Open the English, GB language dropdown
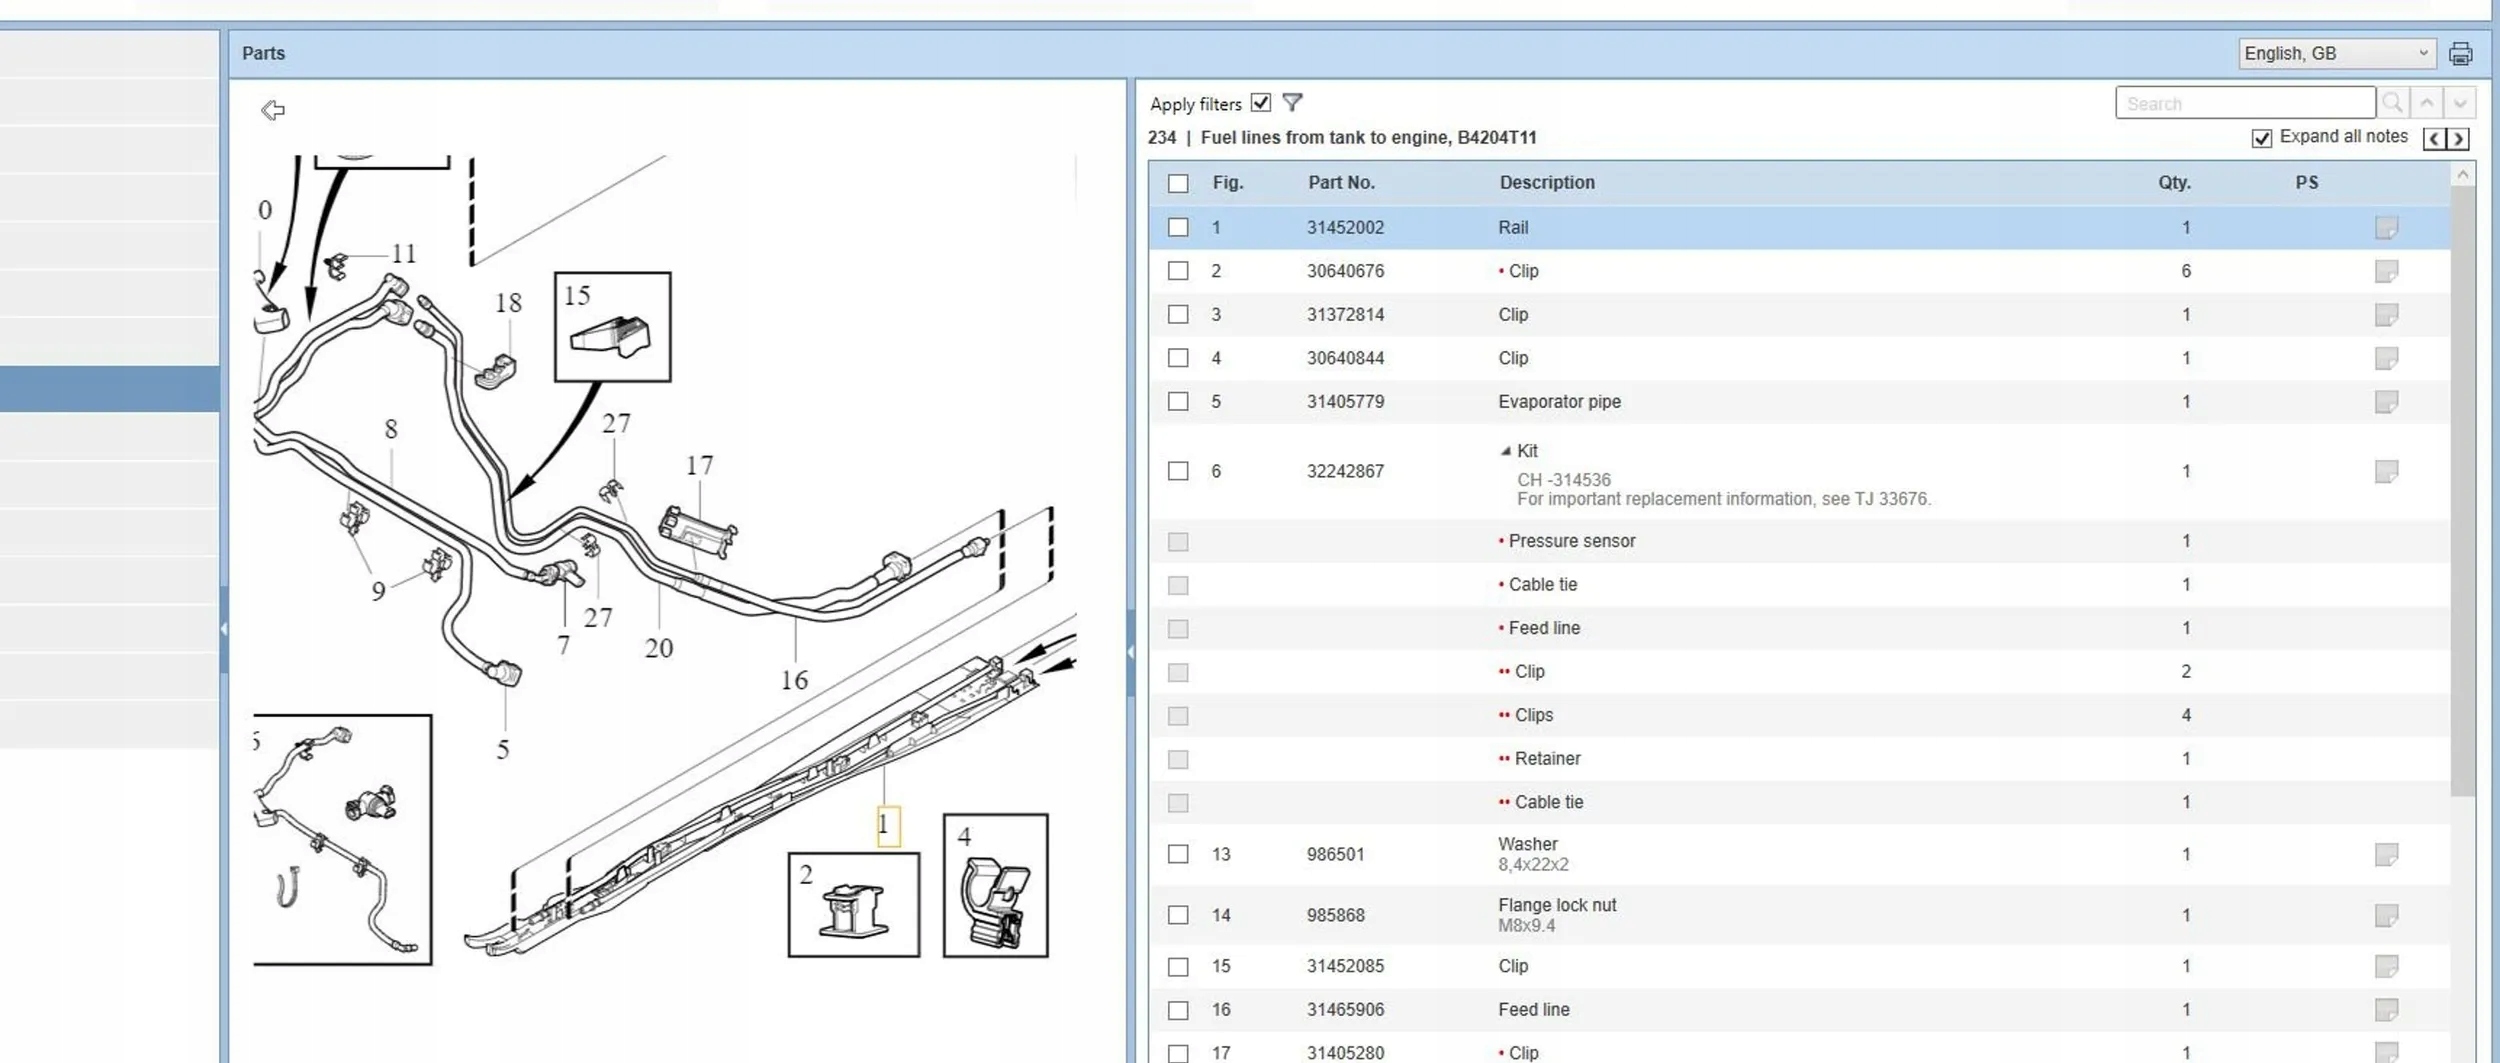The width and height of the screenshot is (2500, 1063). click(x=2336, y=54)
